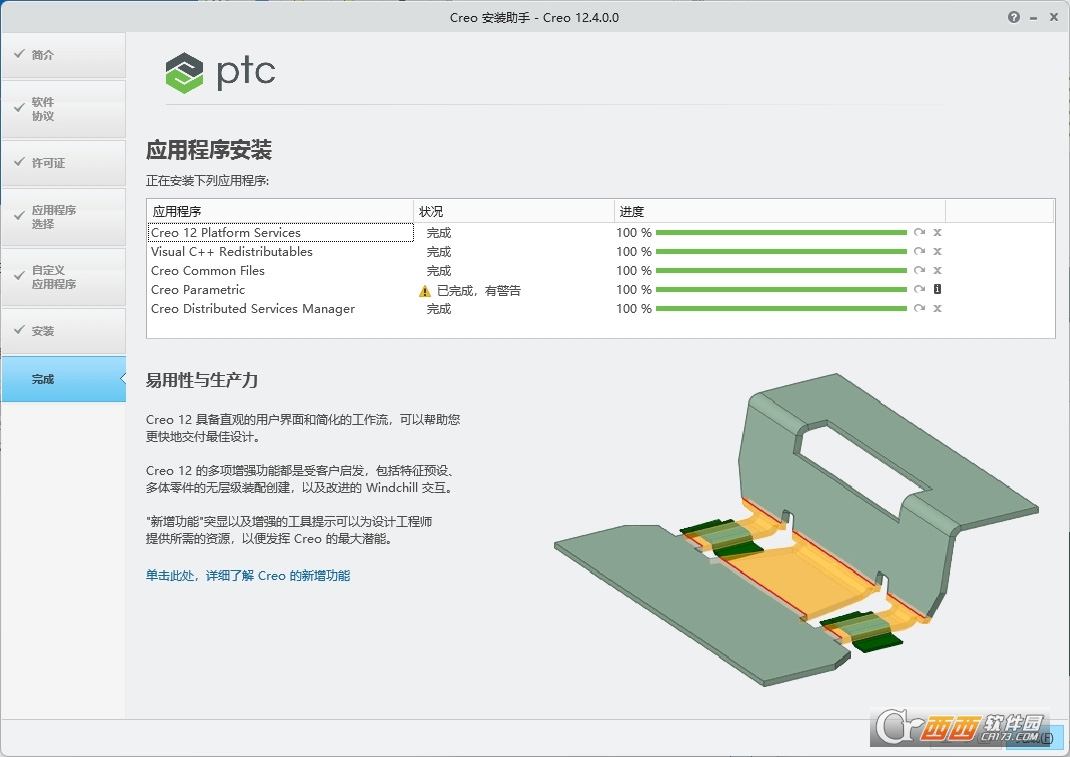Screen dimensions: 1070x757
Task: Close the Creo 安装助手 window
Action: [1054, 17]
